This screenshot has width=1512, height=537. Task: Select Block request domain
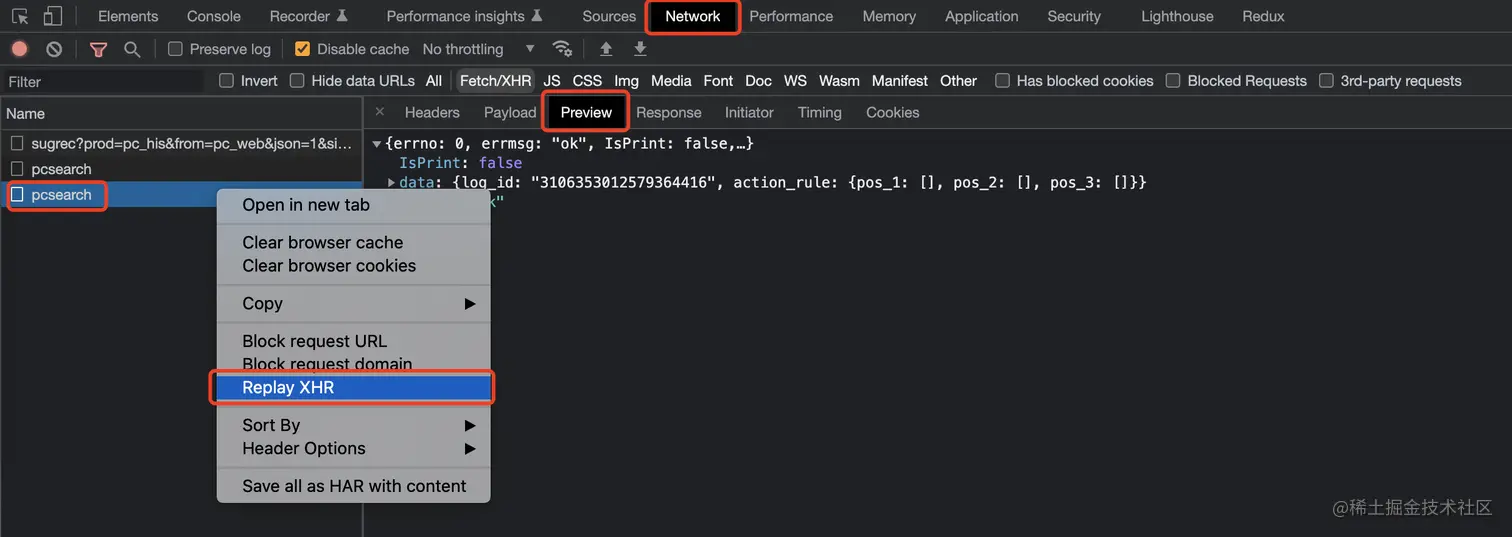point(354,364)
